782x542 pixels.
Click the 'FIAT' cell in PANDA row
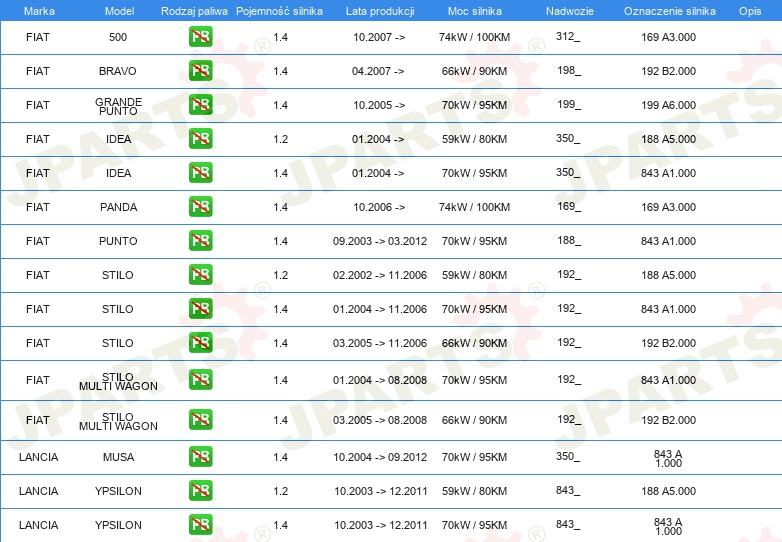[38, 207]
